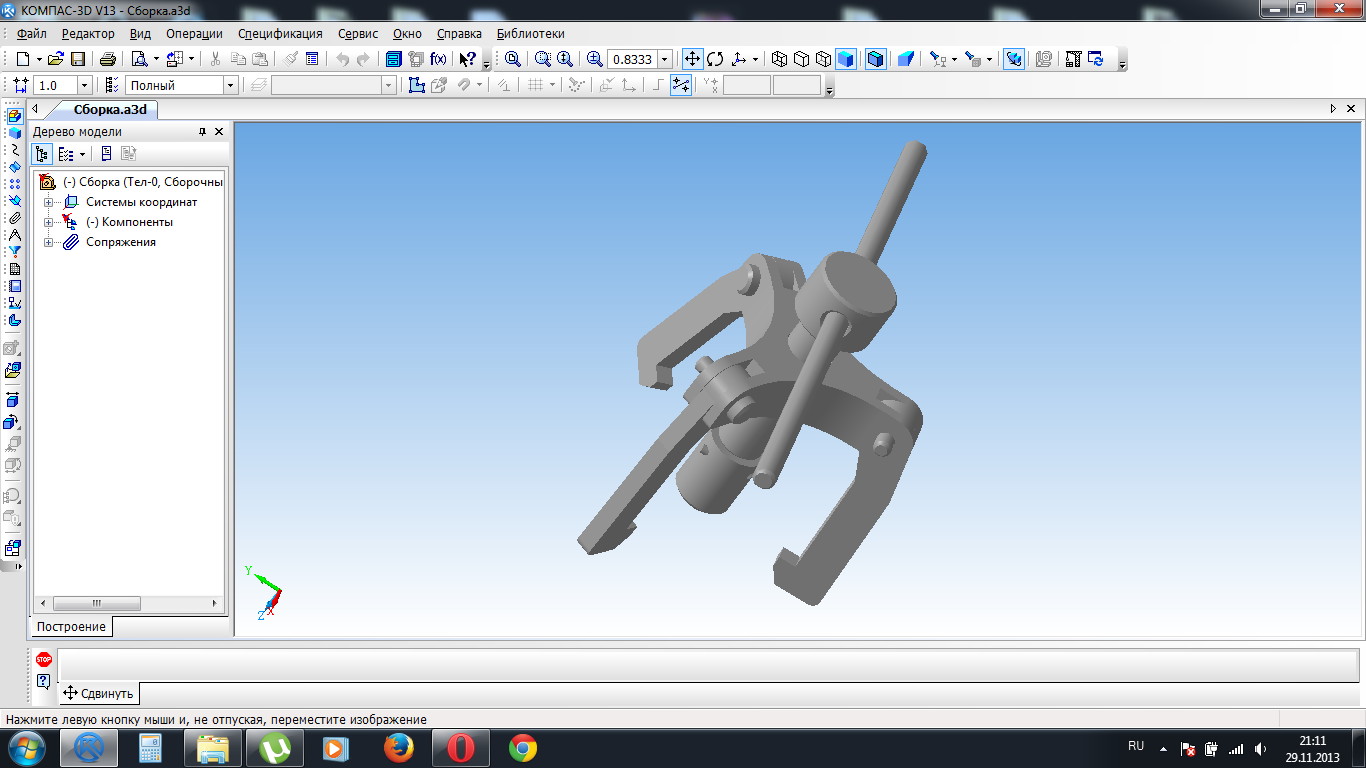Switch to the Построение tab
This screenshot has width=1366, height=768.
(x=71, y=626)
